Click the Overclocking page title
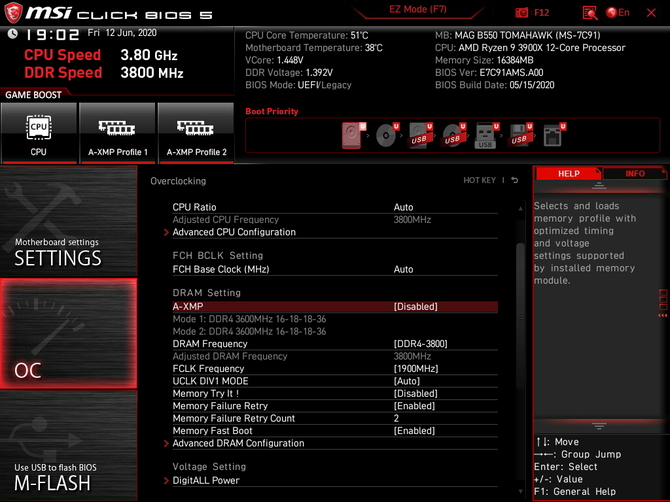 point(178,181)
